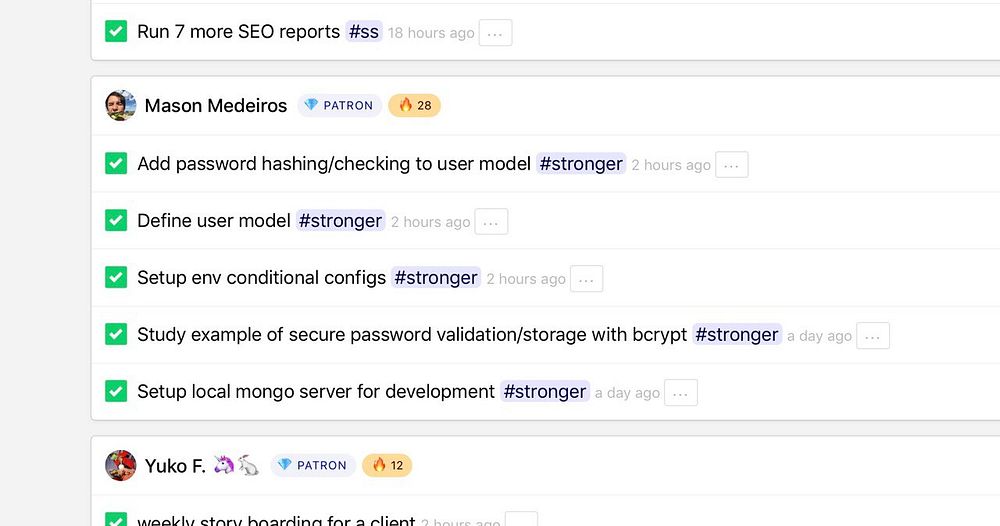
Task: Toggle checkbox for 'Setup env conditional configs'
Action: point(116,278)
